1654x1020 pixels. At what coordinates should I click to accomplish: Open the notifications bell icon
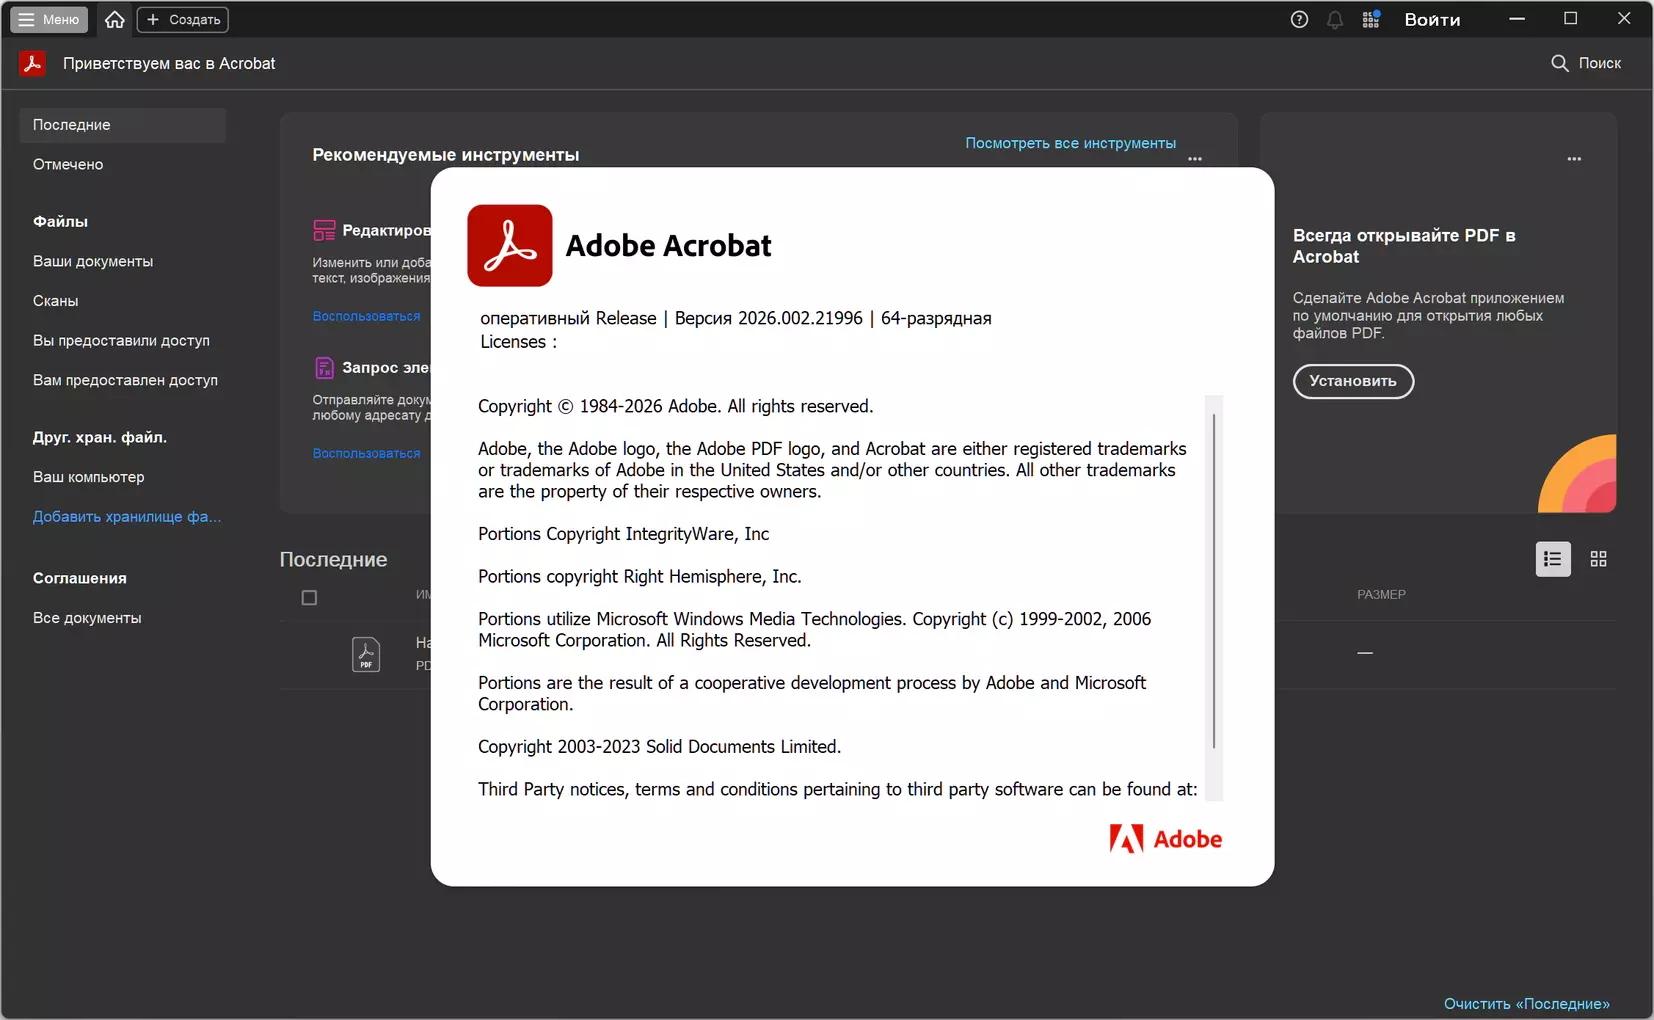[1335, 19]
